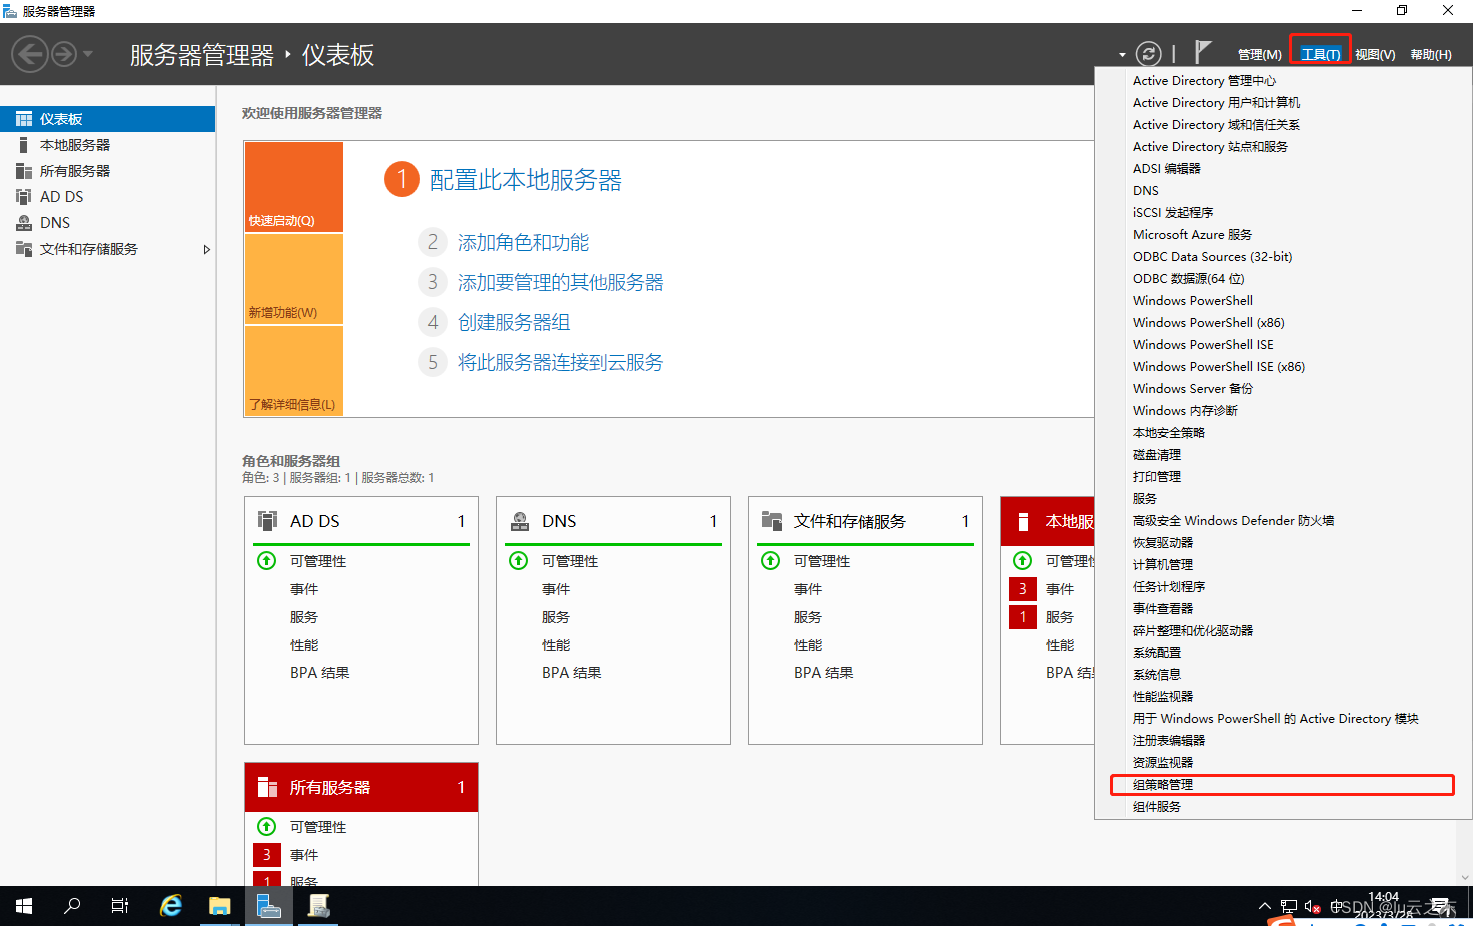
Task: Open 文件和存储服务 from the sidebar
Action: click(x=88, y=249)
